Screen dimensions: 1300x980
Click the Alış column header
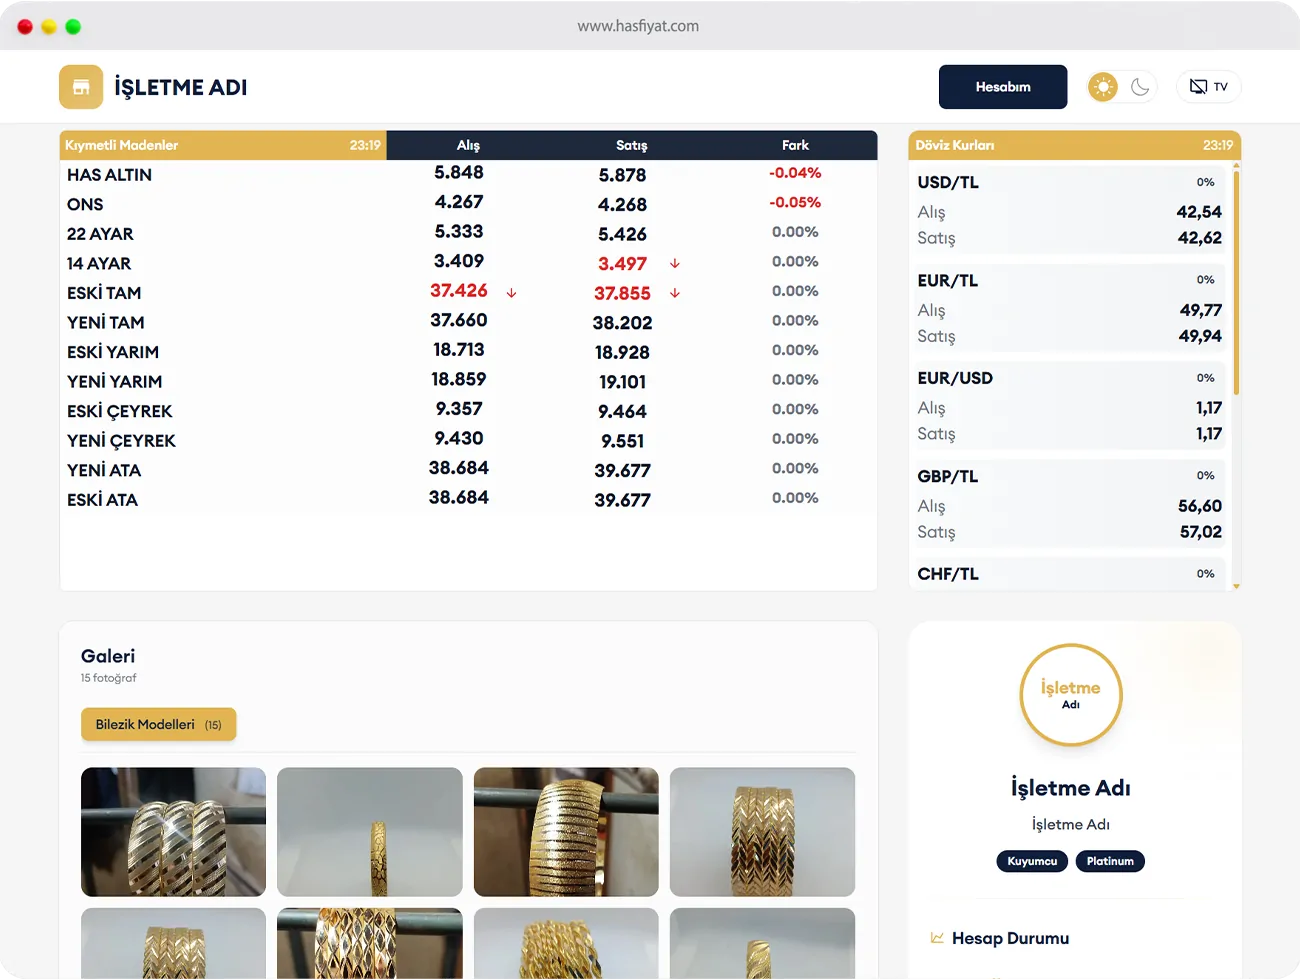tap(468, 145)
